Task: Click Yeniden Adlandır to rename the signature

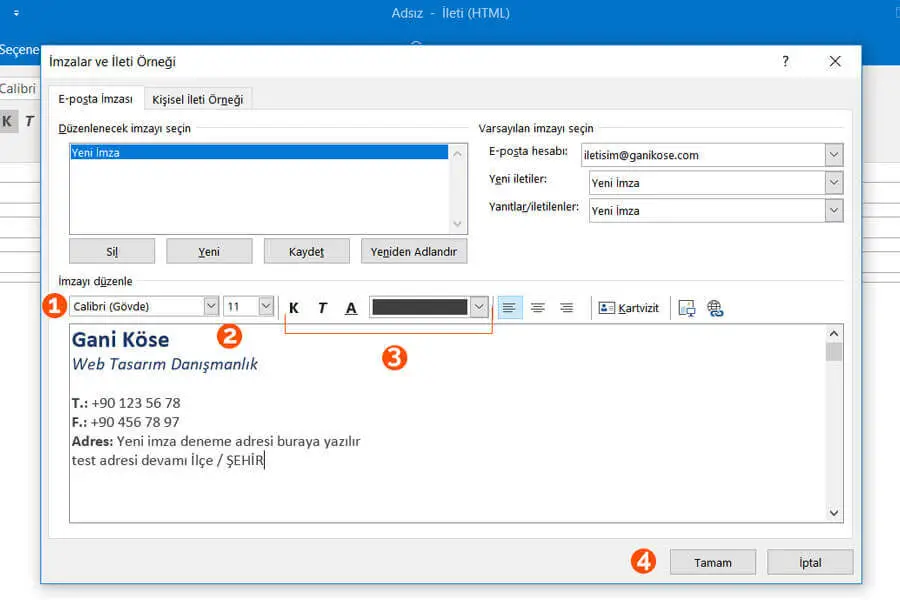Action: coord(414,251)
